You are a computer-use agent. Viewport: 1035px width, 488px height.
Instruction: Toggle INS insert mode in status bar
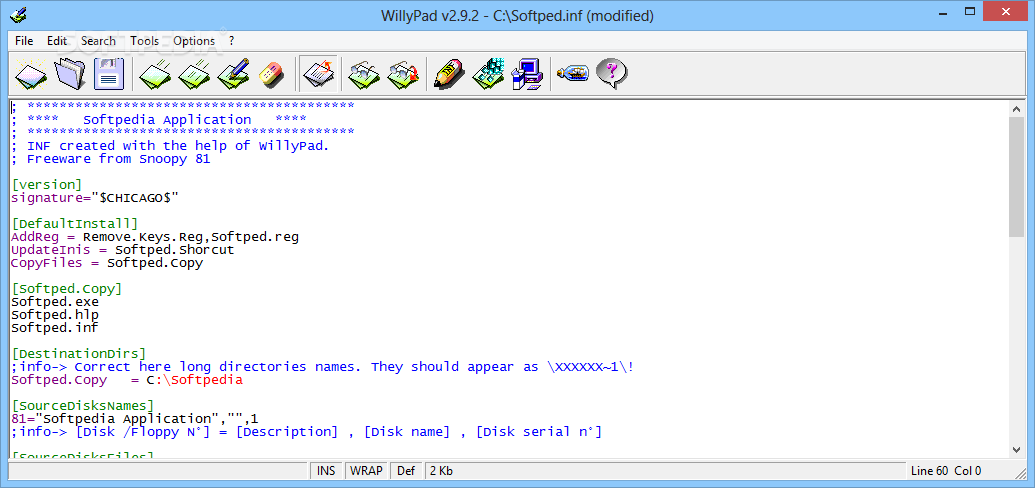(326, 471)
